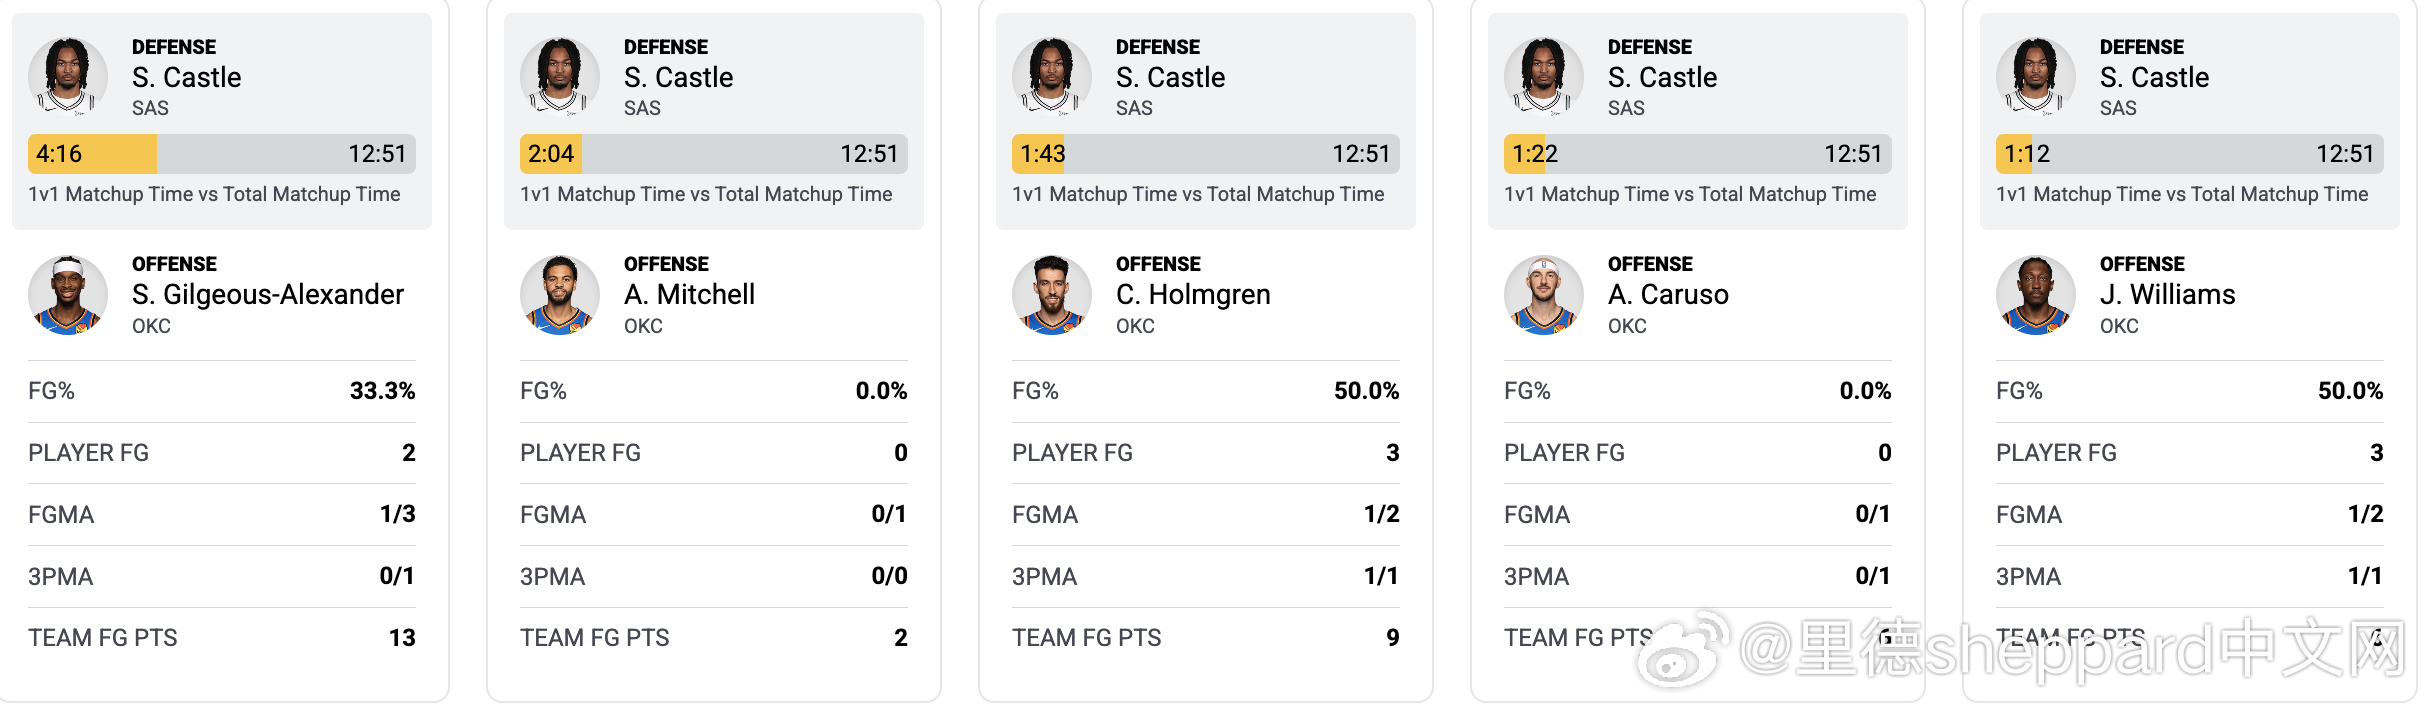Select the 1:12 matchup time bar
This screenshot has width=2428, height=714.
(2190, 154)
